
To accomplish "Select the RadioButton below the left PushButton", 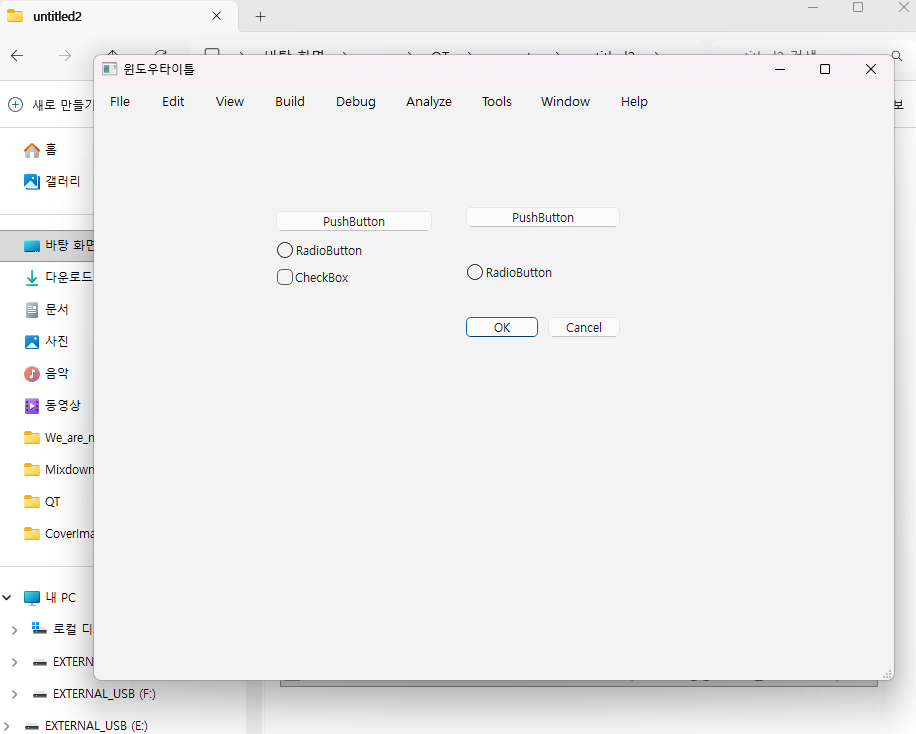I will (285, 250).
